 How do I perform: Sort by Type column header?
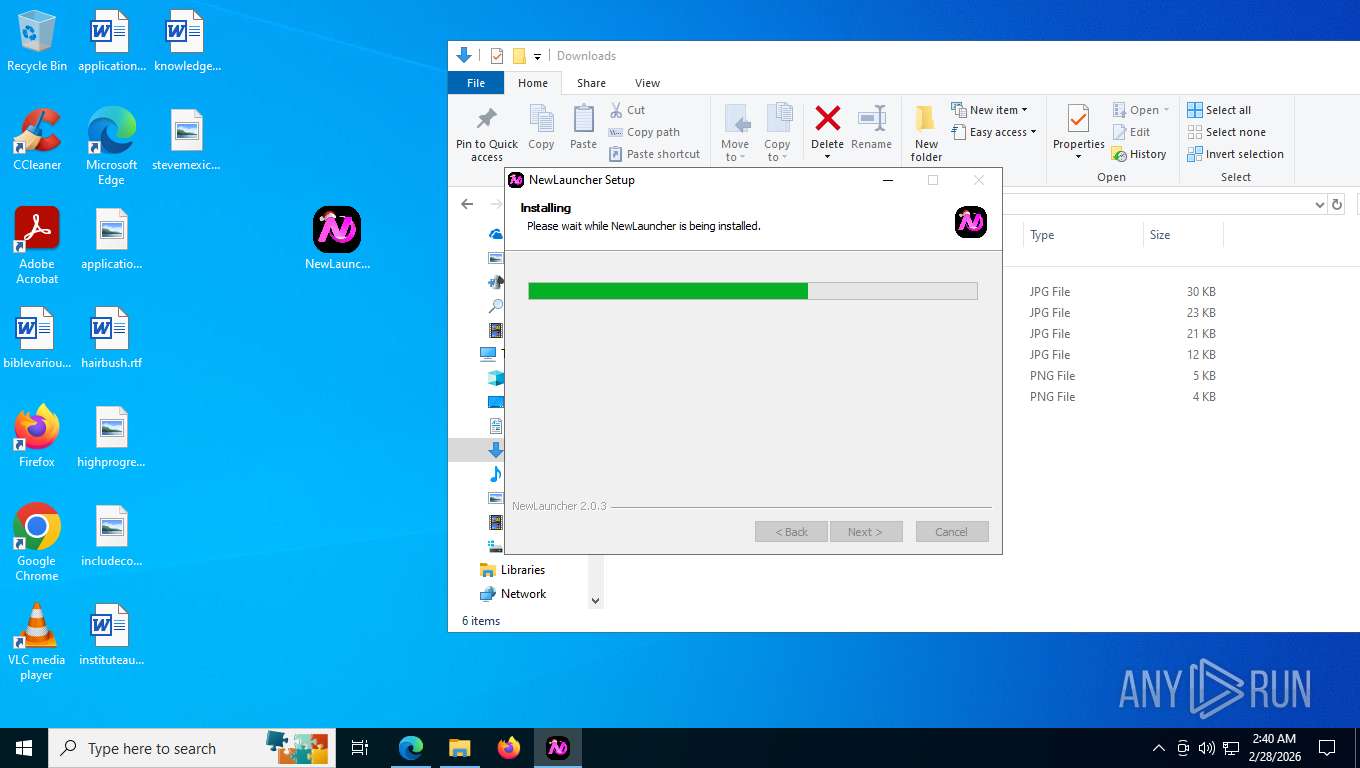(x=1083, y=235)
